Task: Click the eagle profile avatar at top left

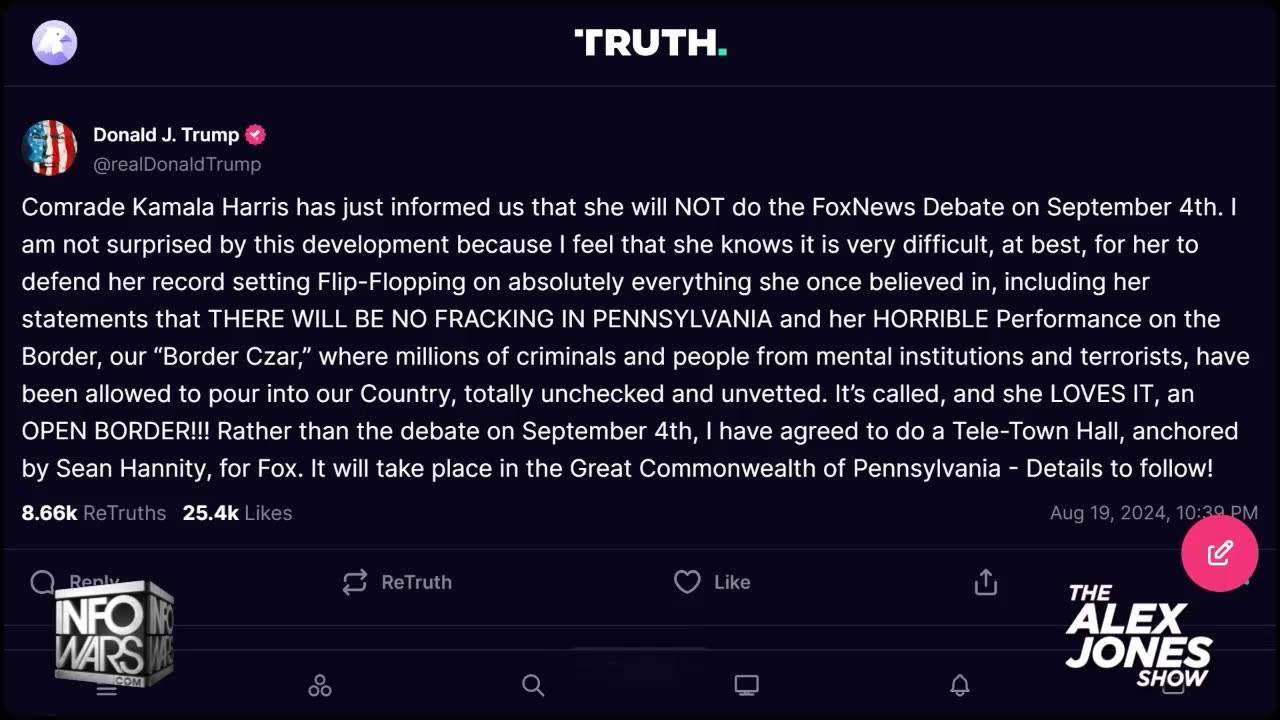Action: (x=54, y=43)
